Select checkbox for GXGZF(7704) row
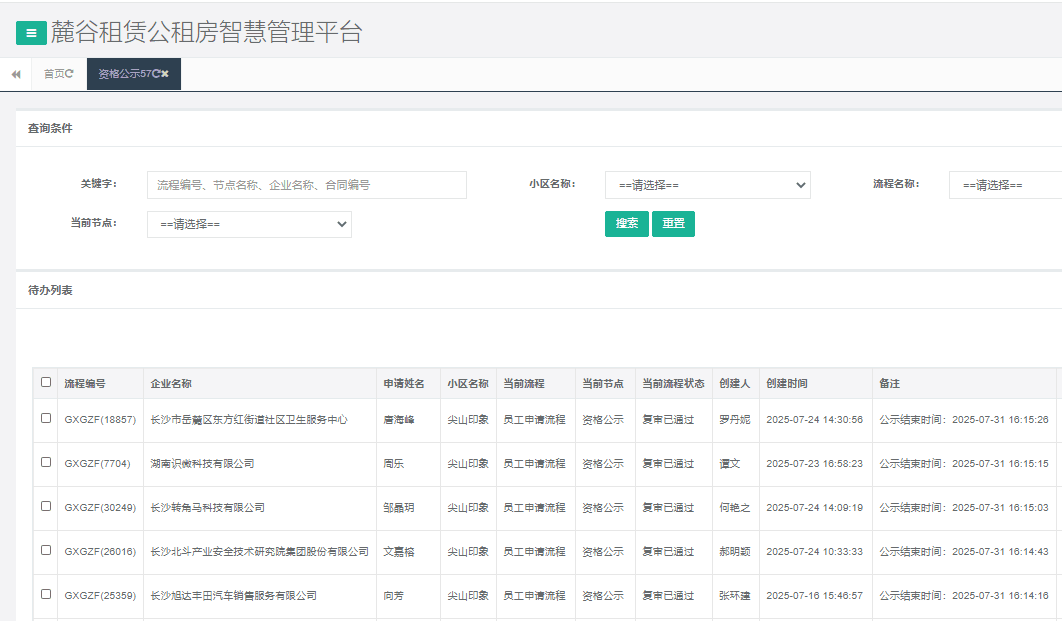Image resolution: width=1062 pixels, height=621 pixels. click(46, 462)
